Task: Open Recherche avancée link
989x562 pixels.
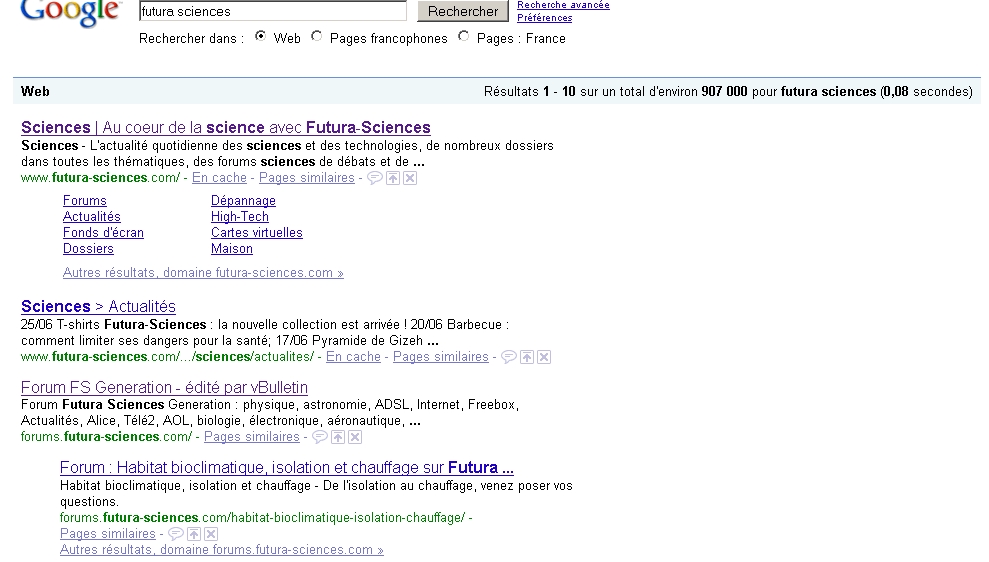Action: (x=563, y=5)
